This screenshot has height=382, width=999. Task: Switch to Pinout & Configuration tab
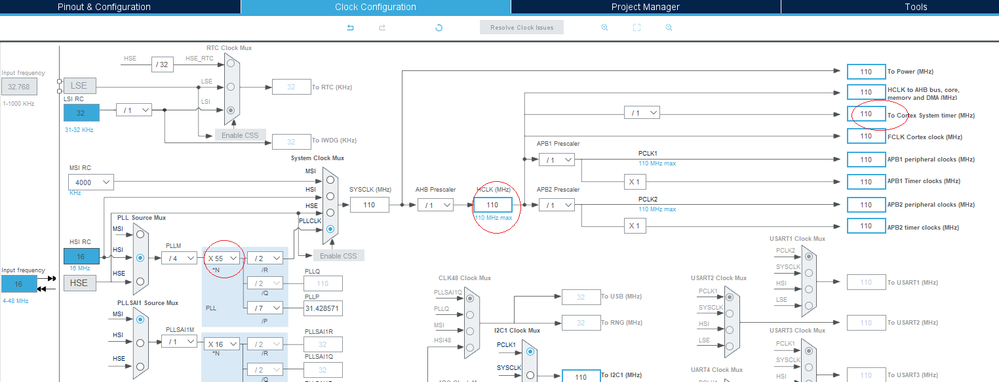(x=104, y=7)
